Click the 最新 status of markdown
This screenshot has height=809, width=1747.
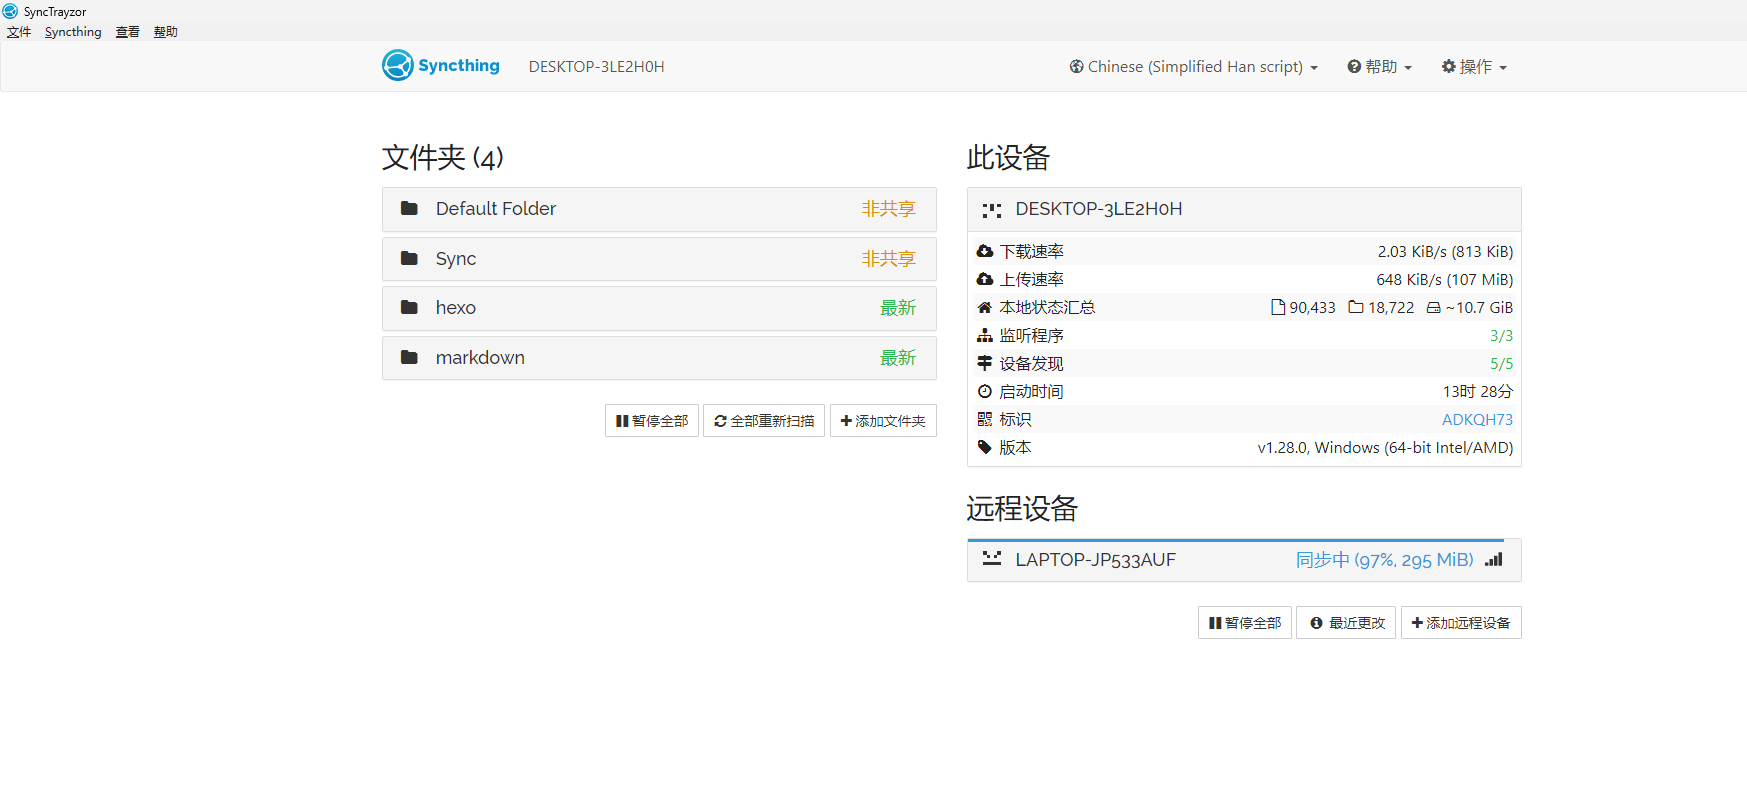pyautogui.click(x=898, y=358)
